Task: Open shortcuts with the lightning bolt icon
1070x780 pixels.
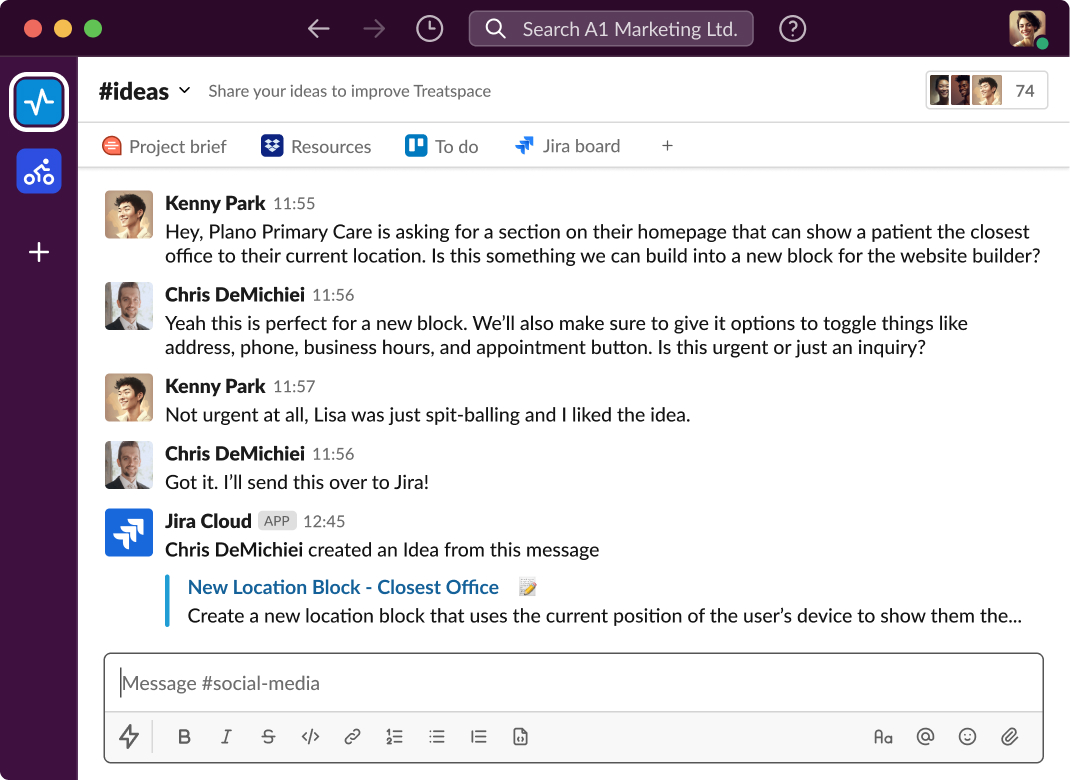Action: pos(129,736)
